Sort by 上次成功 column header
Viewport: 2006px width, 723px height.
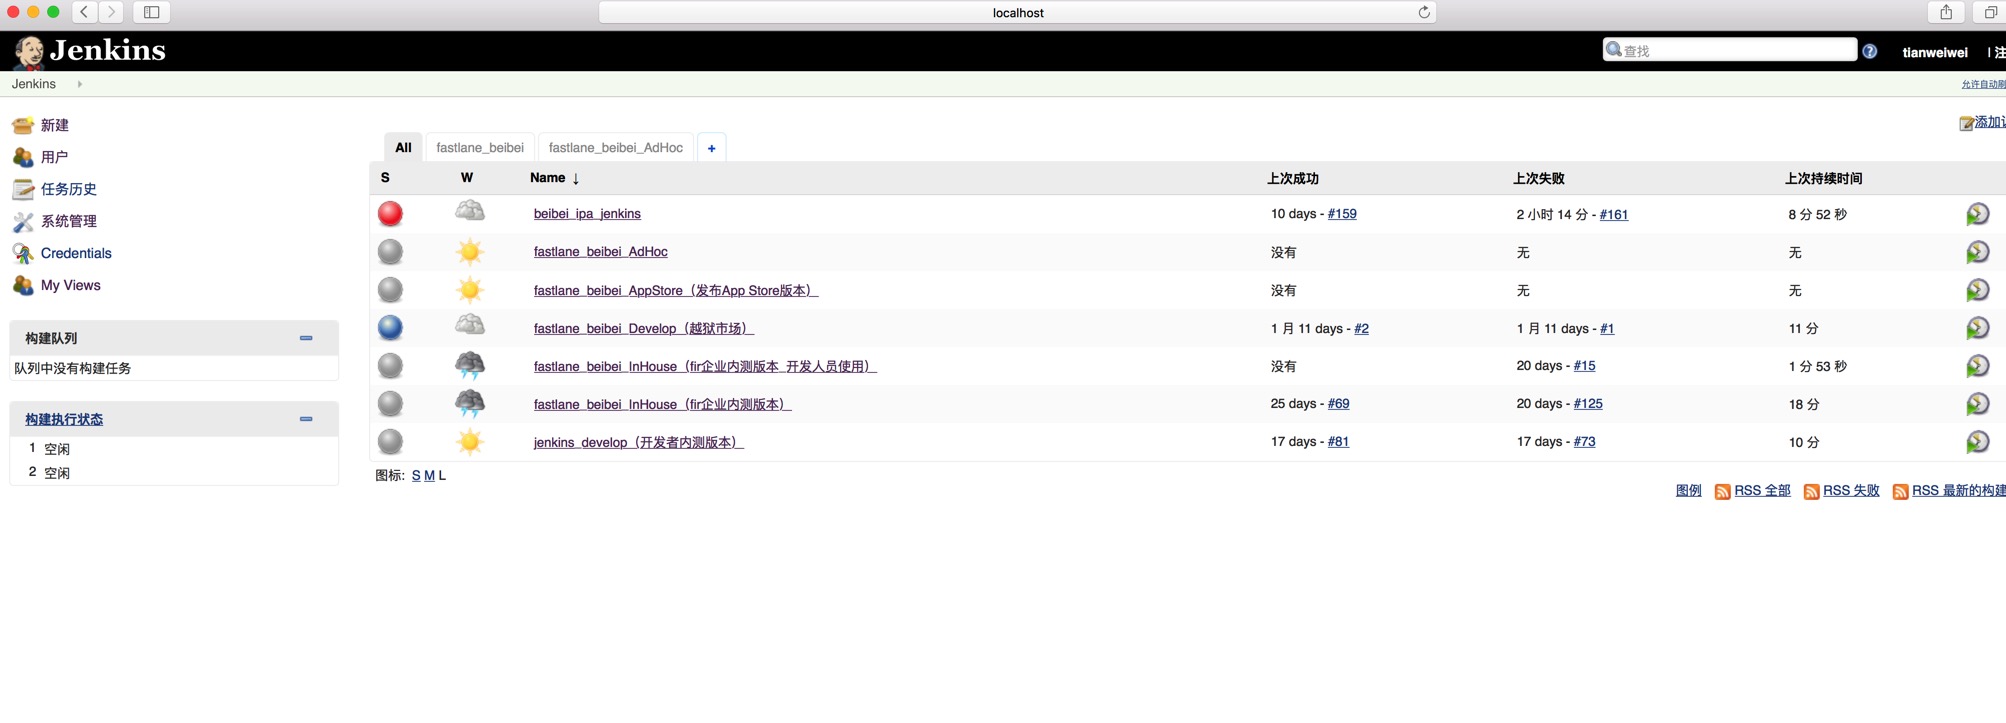click(x=1293, y=179)
